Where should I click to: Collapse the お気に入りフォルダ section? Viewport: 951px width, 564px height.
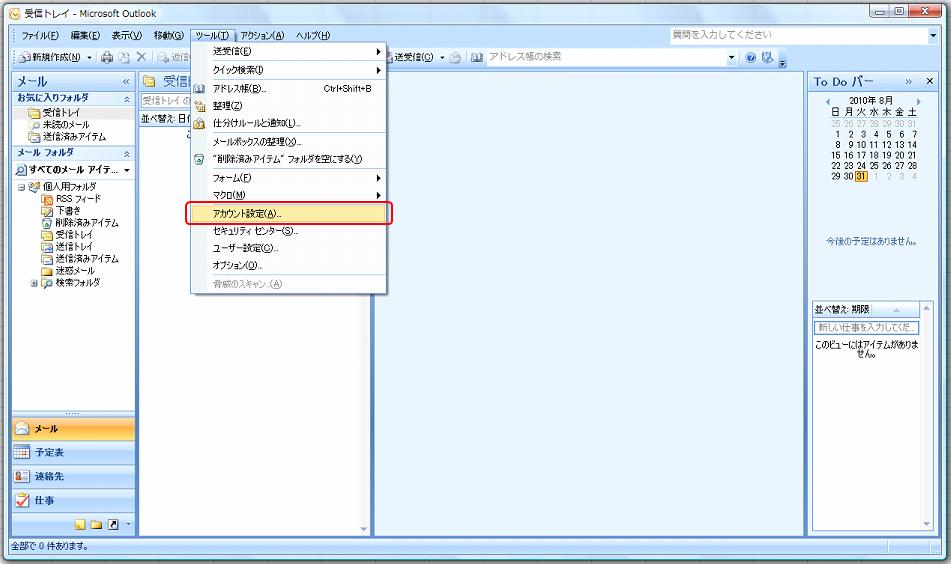click(x=127, y=99)
